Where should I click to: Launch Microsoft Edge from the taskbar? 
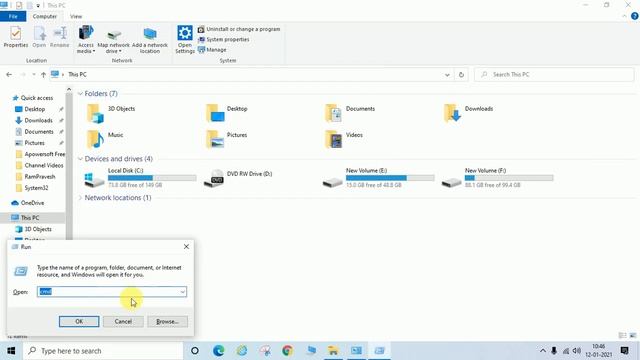coord(218,351)
